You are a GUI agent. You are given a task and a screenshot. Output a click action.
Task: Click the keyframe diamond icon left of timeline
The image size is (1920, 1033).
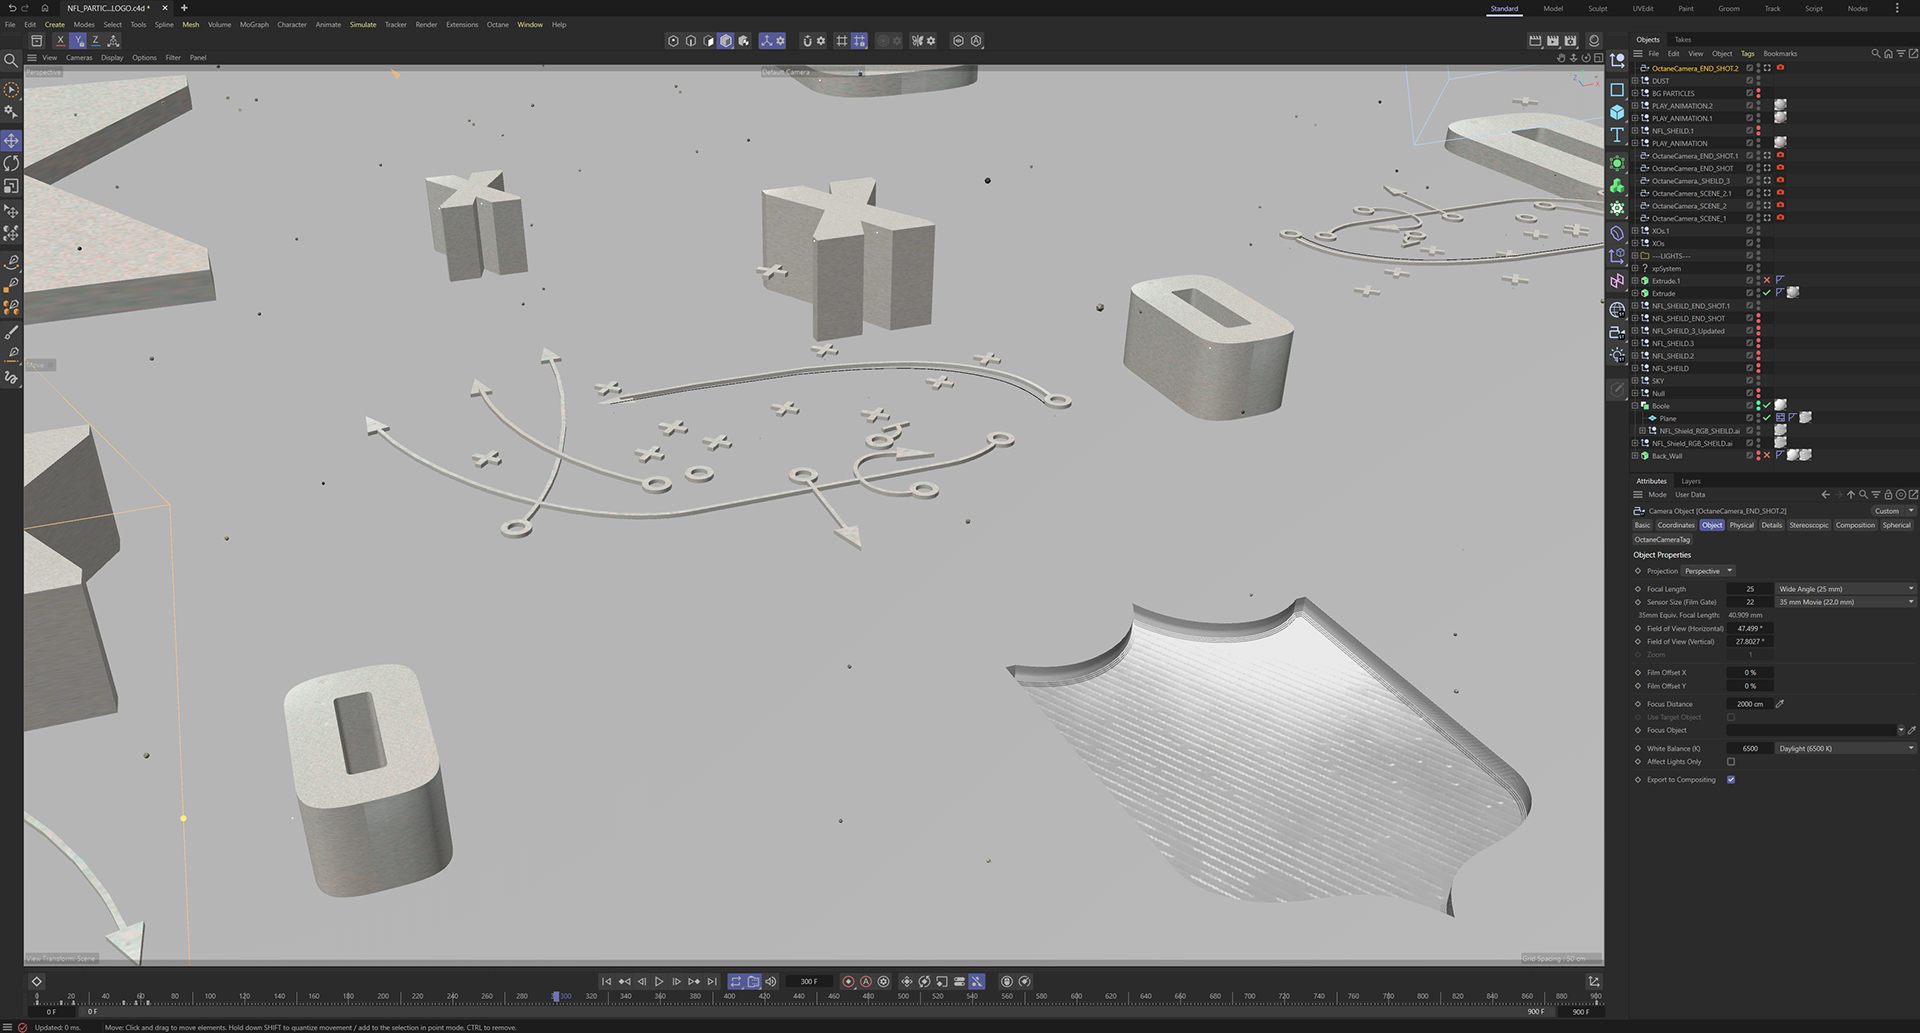[37, 982]
